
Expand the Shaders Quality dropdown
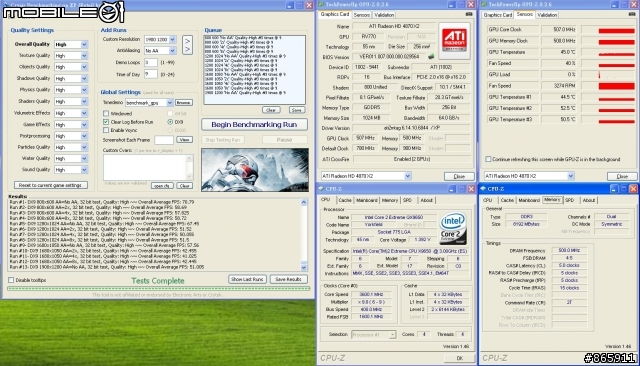(84, 101)
